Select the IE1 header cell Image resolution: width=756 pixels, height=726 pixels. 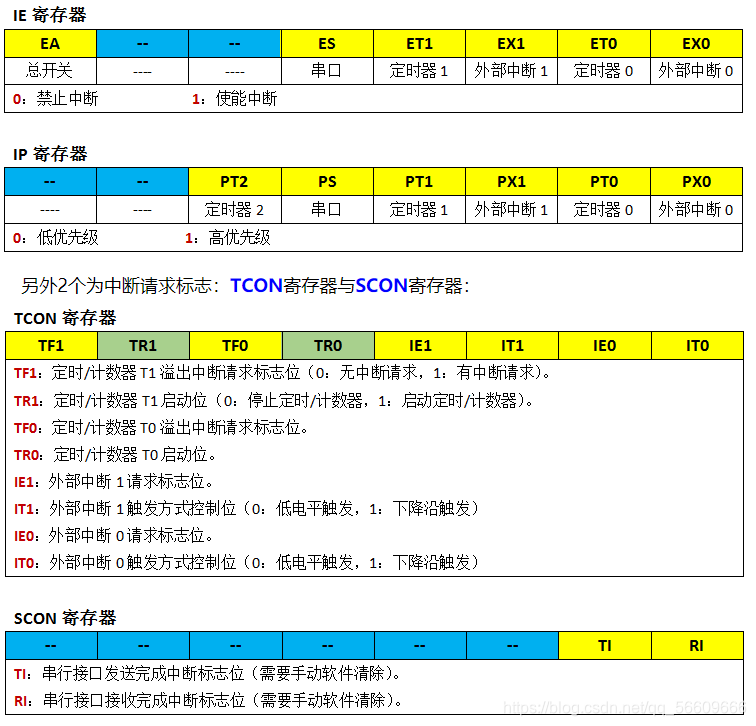pos(420,346)
